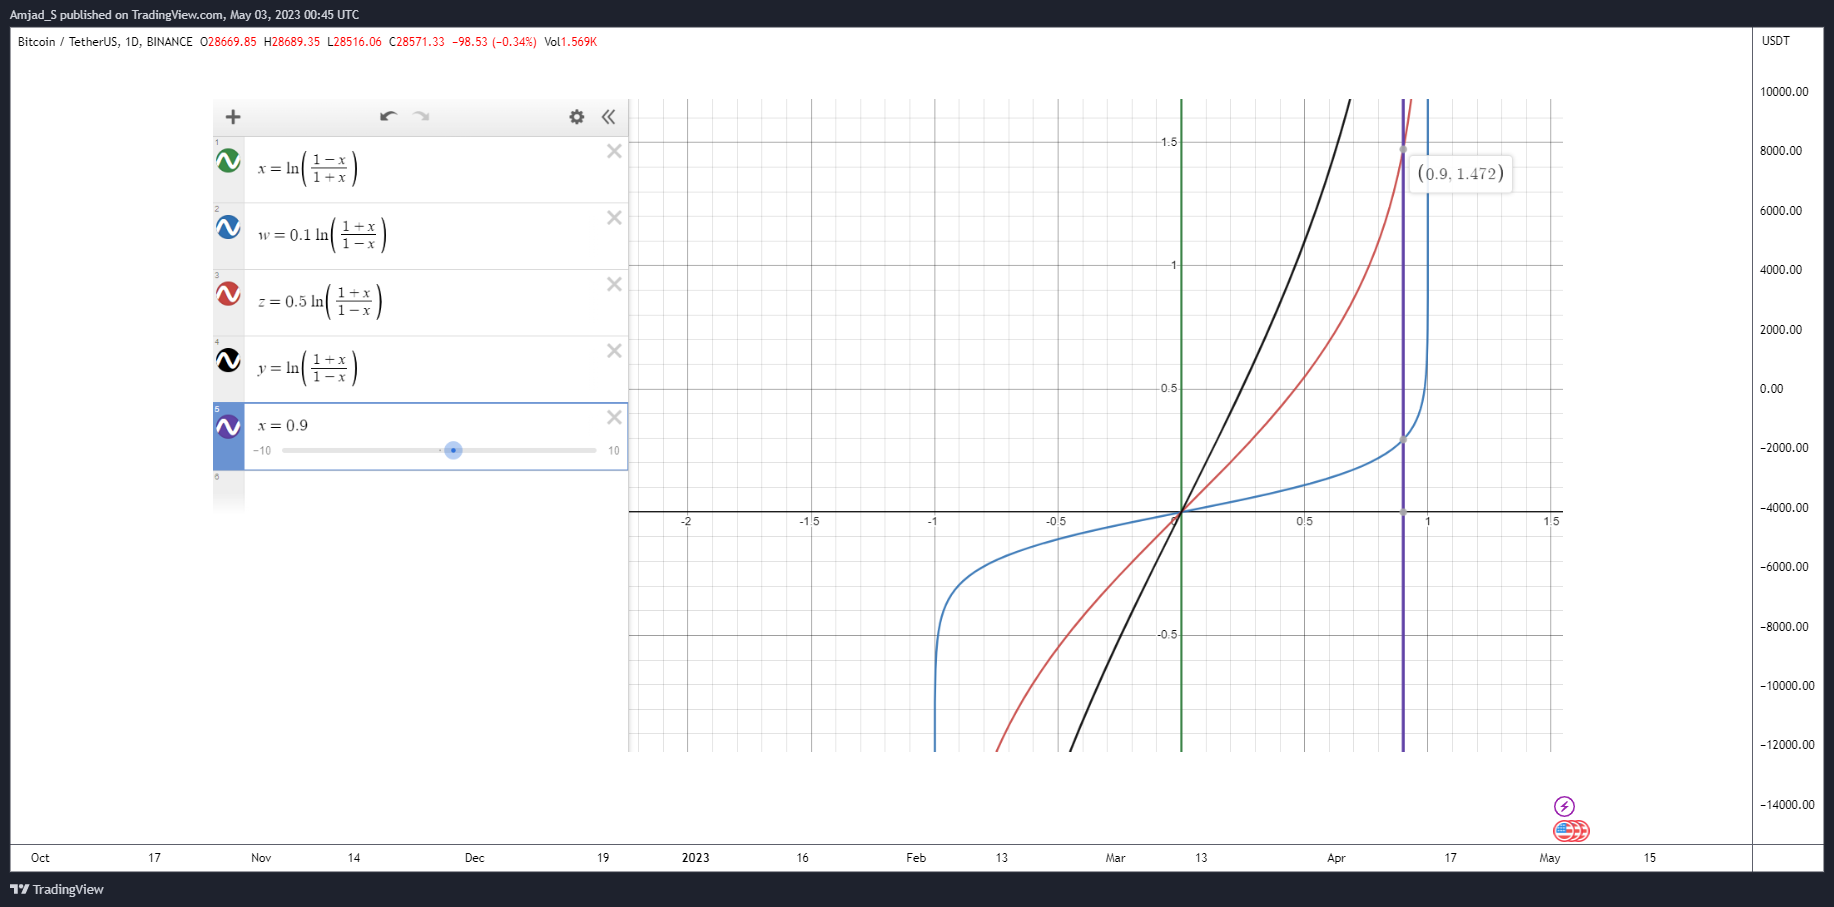Collapse the expression list panel
The height and width of the screenshot is (907, 1834).
[608, 117]
